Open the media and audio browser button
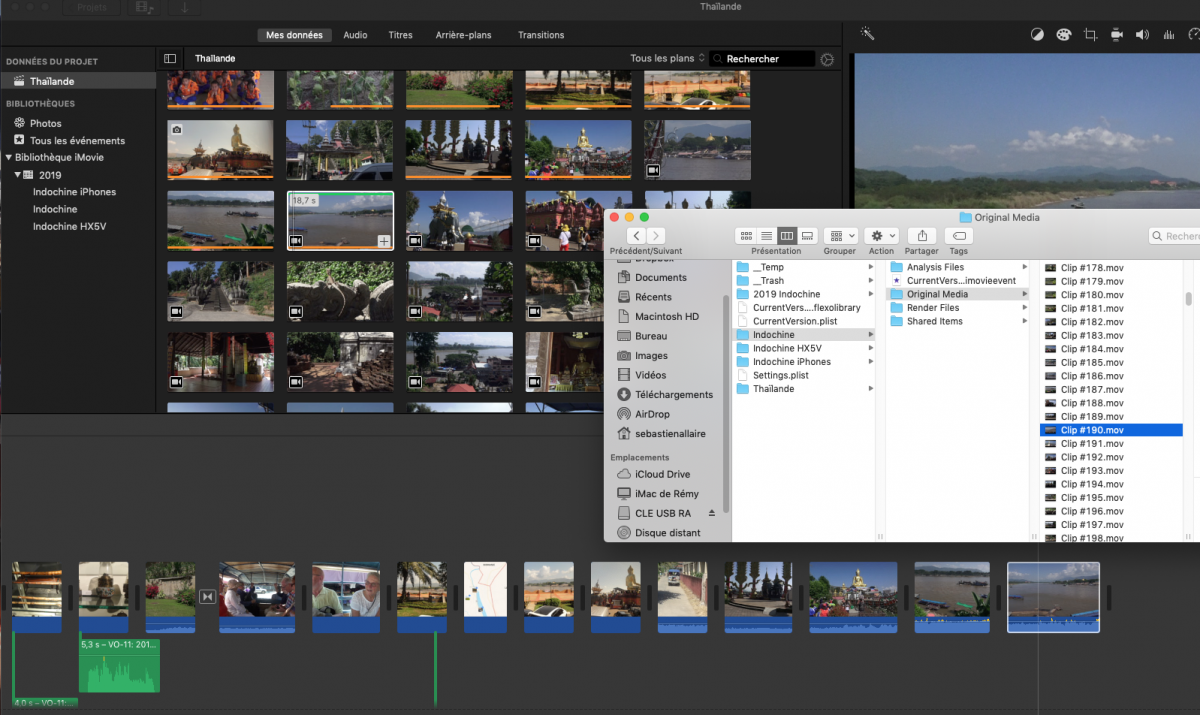The height and width of the screenshot is (715, 1200). (x=143, y=7)
